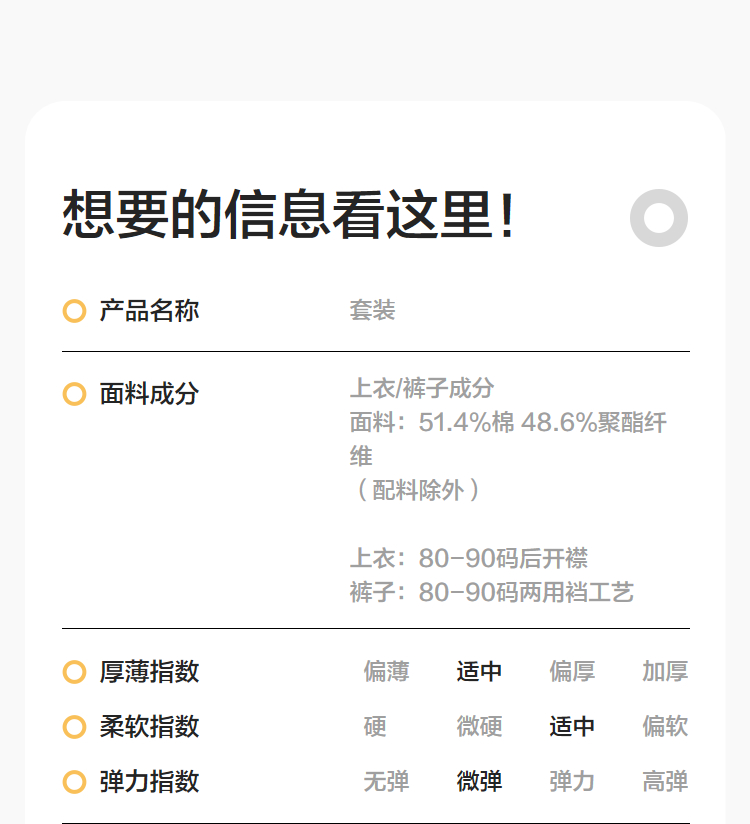
Task: Click the yellow circle beside 柔软指数
Action: (74, 727)
